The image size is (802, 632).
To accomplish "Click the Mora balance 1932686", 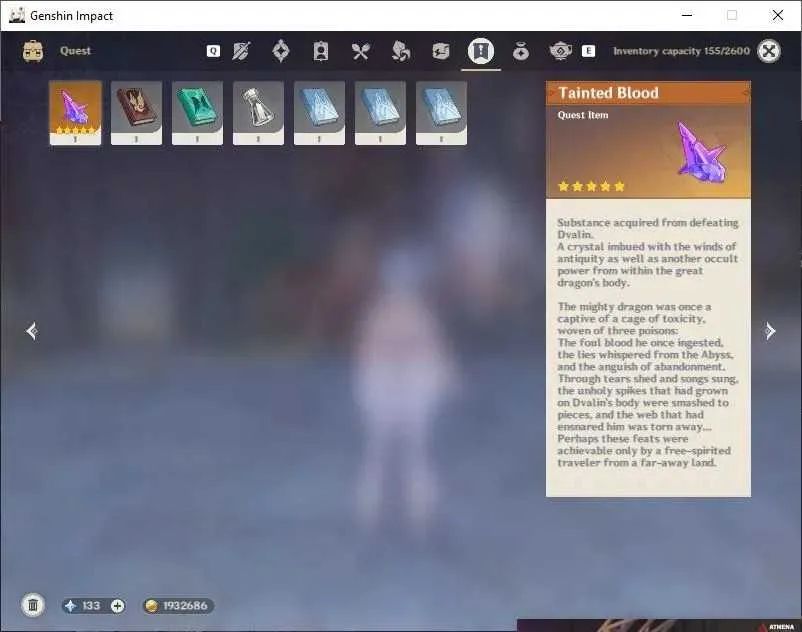I will (x=178, y=606).
